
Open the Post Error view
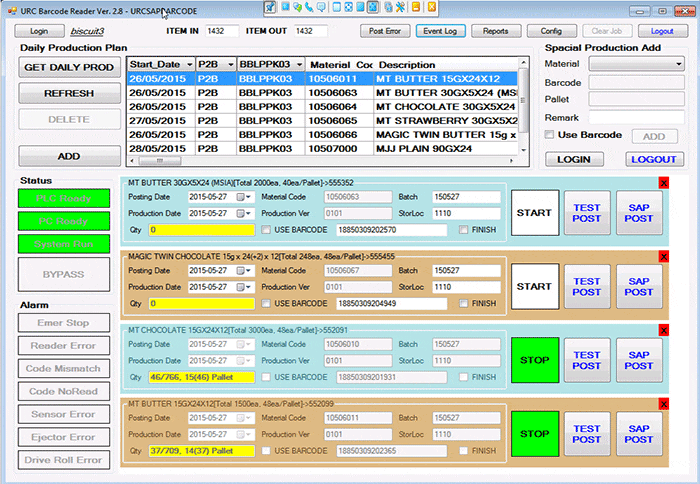coord(385,31)
